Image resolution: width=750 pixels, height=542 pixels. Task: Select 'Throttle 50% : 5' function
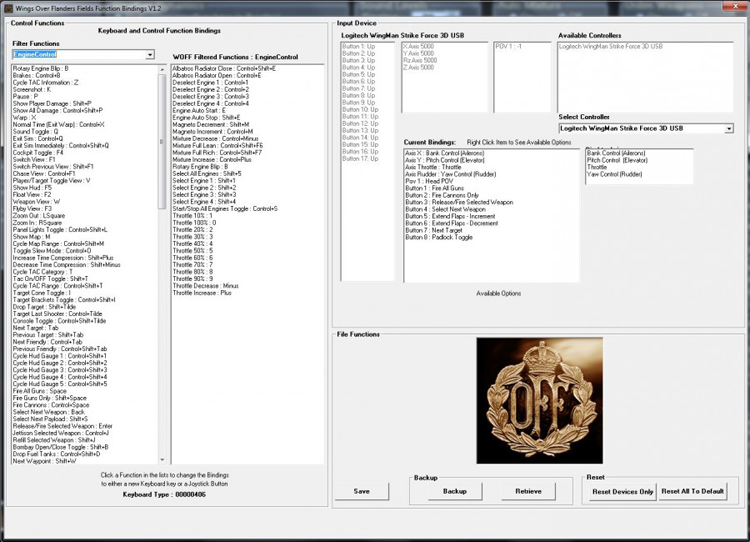pyautogui.click(x=193, y=251)
